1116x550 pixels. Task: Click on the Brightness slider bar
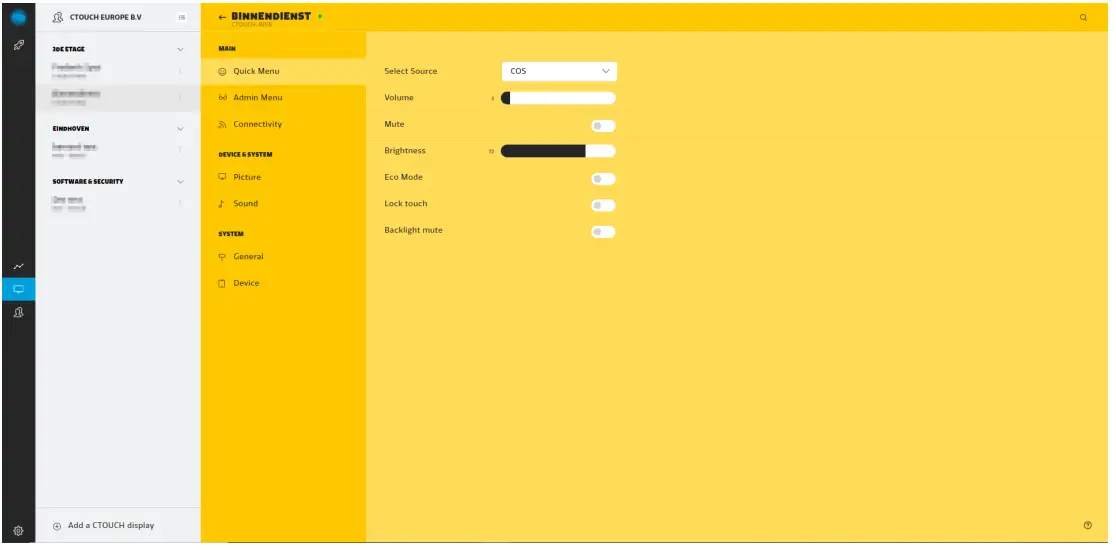(x=558, y=151)
